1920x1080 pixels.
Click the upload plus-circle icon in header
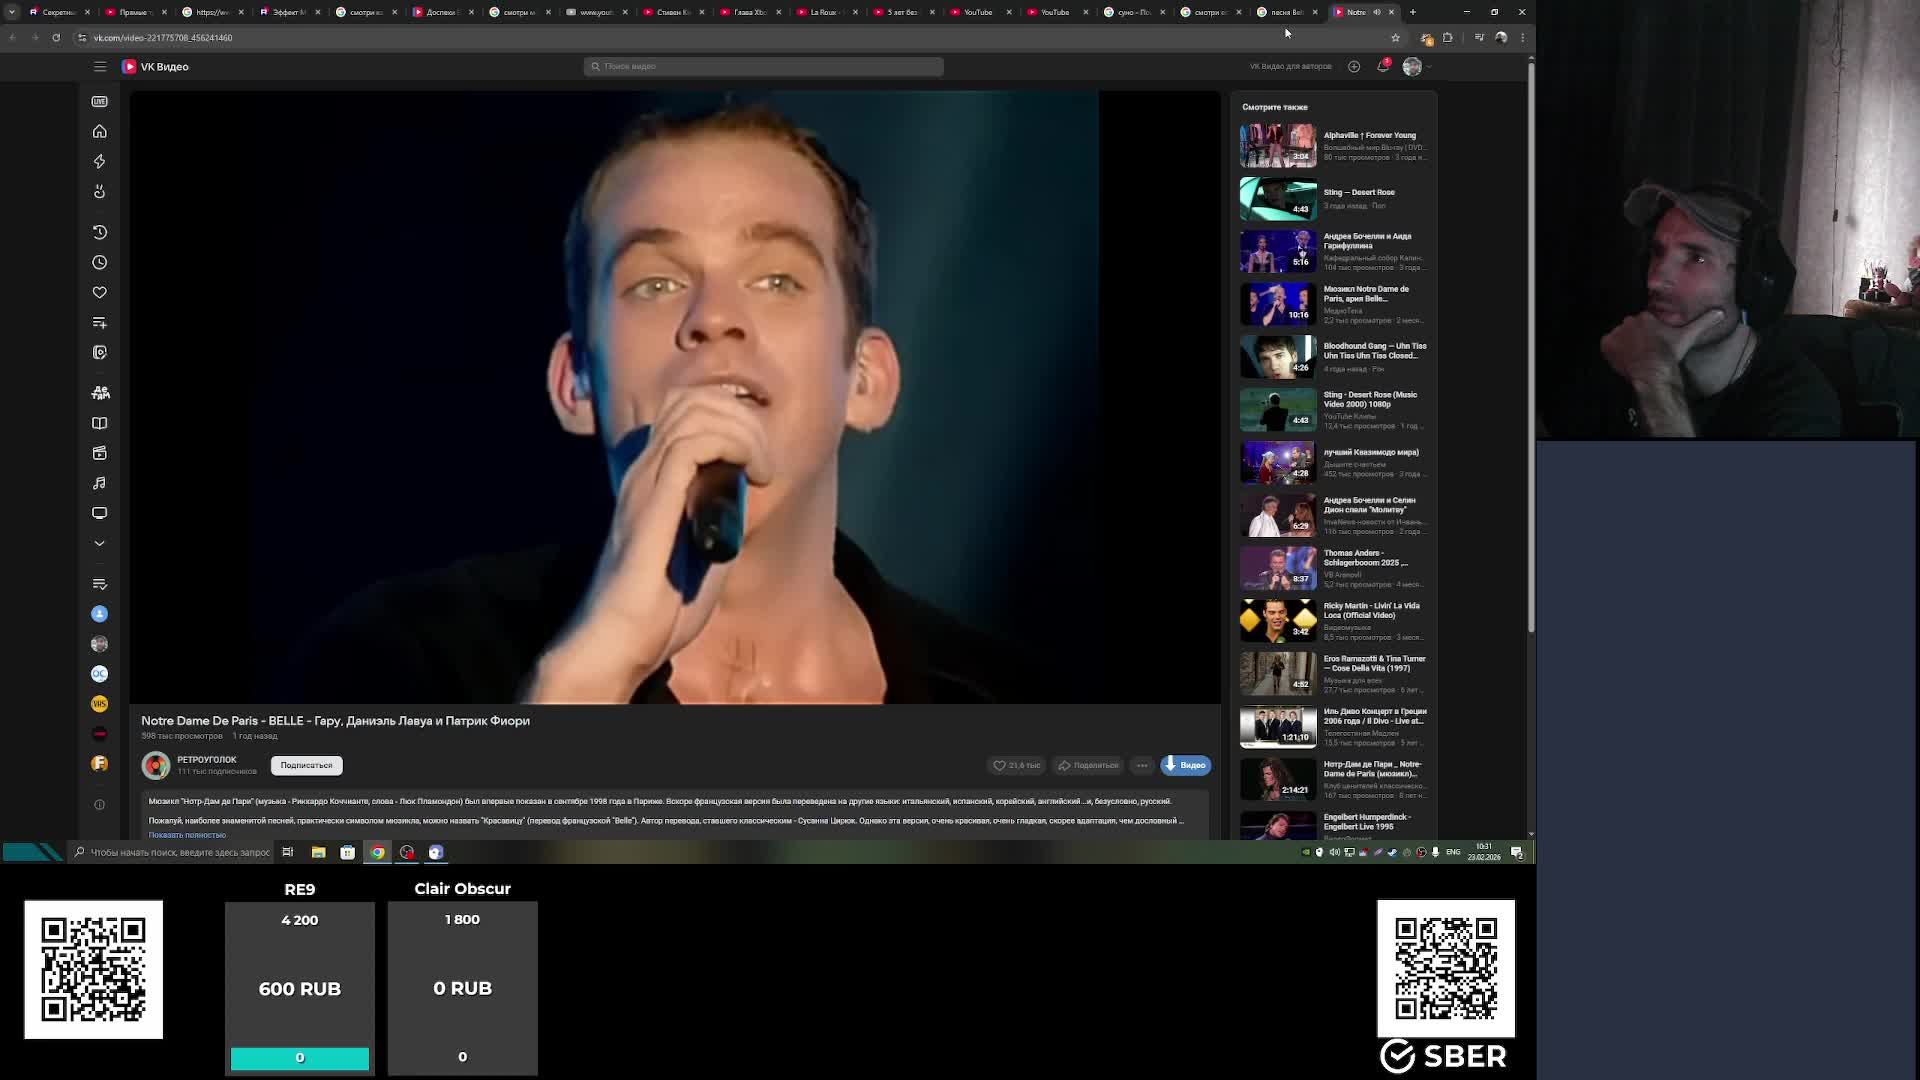1354,67
